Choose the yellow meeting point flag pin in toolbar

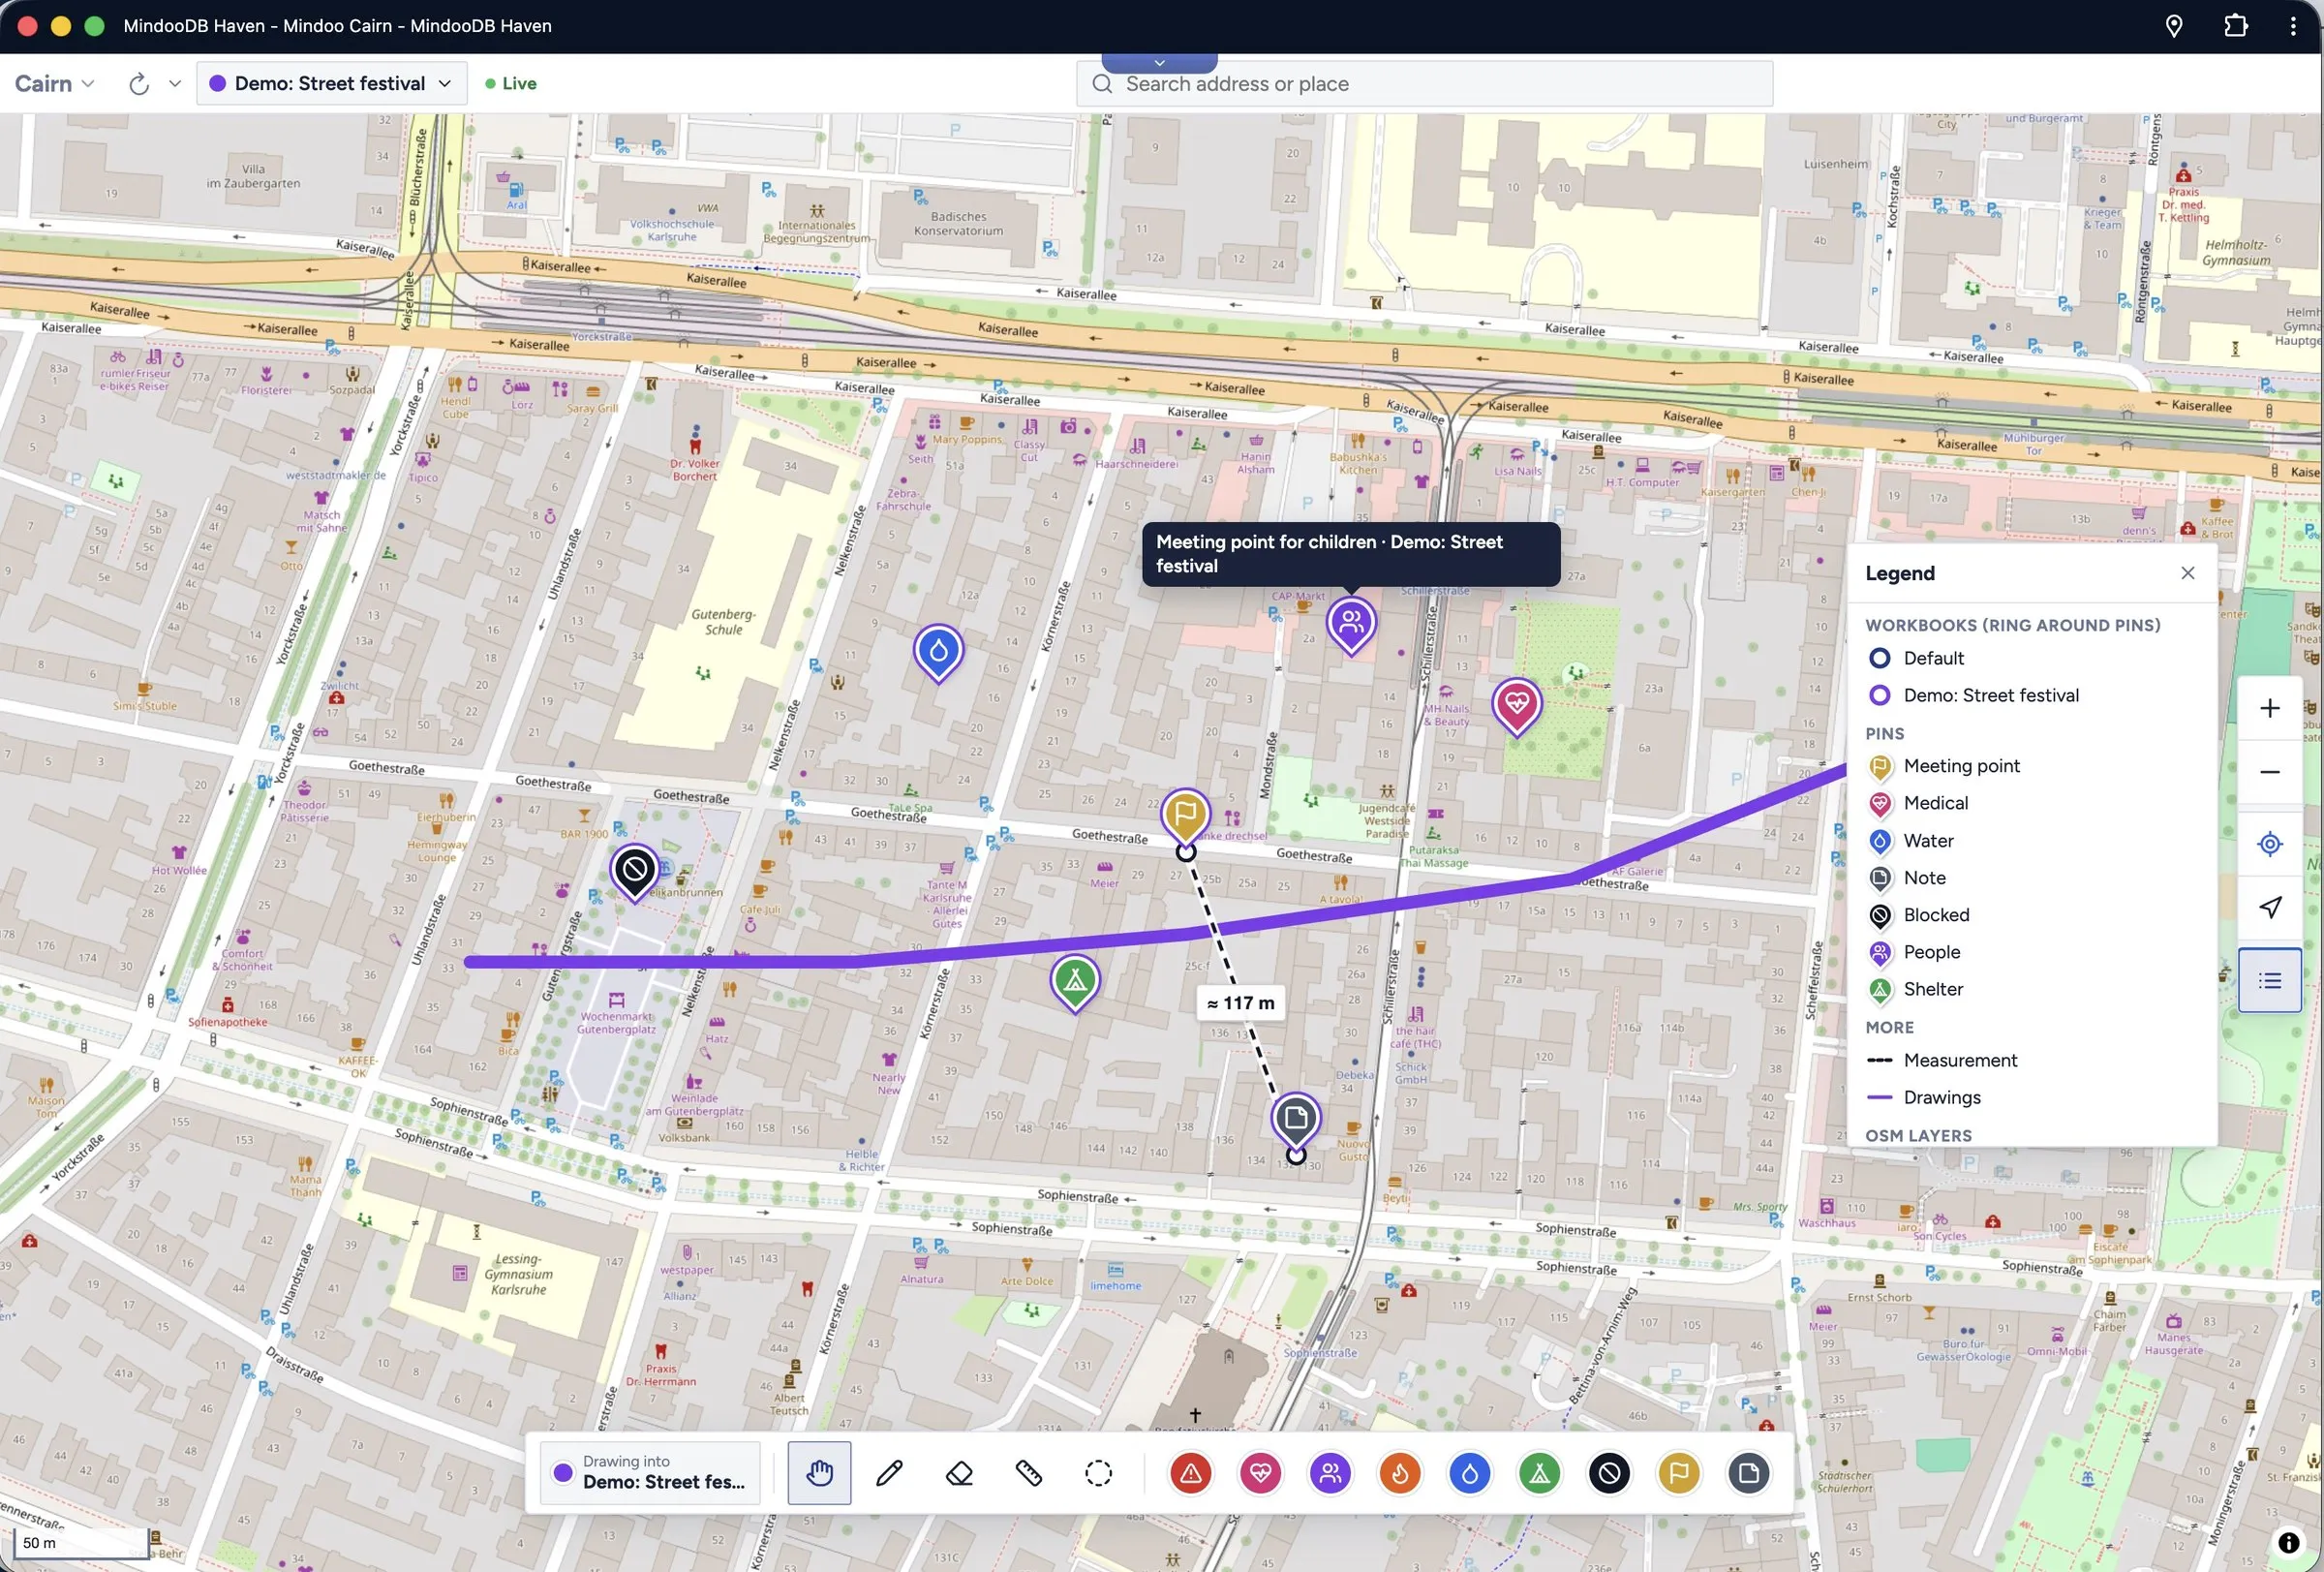point(1679,1472)
